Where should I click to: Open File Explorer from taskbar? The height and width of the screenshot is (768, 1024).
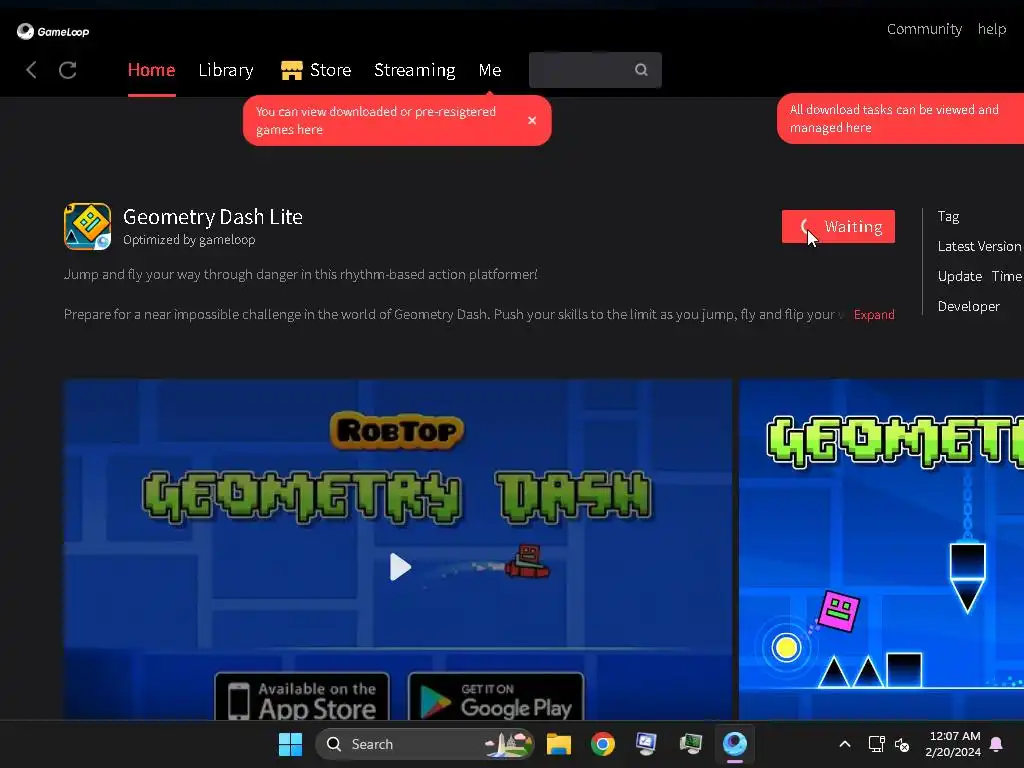[x=559, y=744]
